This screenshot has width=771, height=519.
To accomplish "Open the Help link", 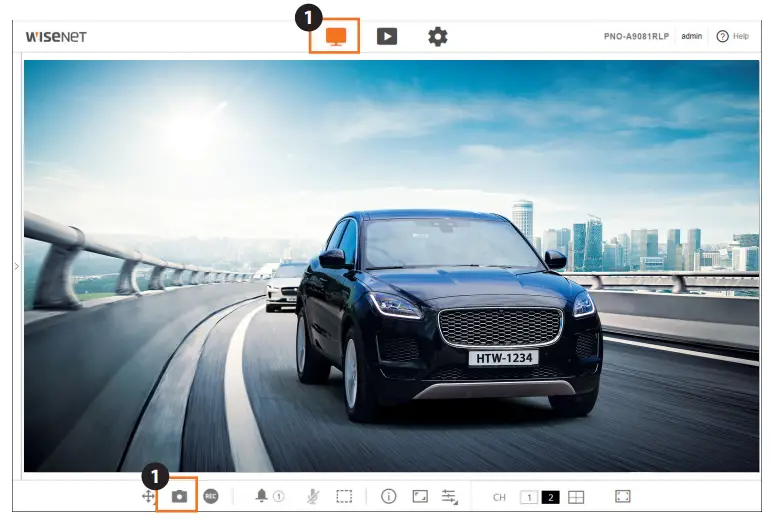I will pos(733,36).
